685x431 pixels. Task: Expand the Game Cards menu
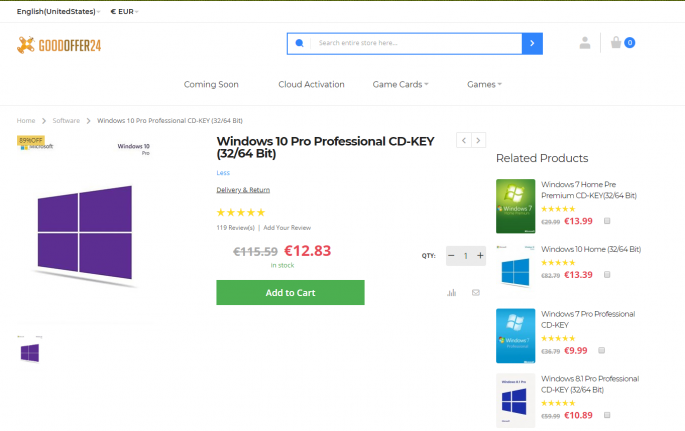(x=400, y=84)
